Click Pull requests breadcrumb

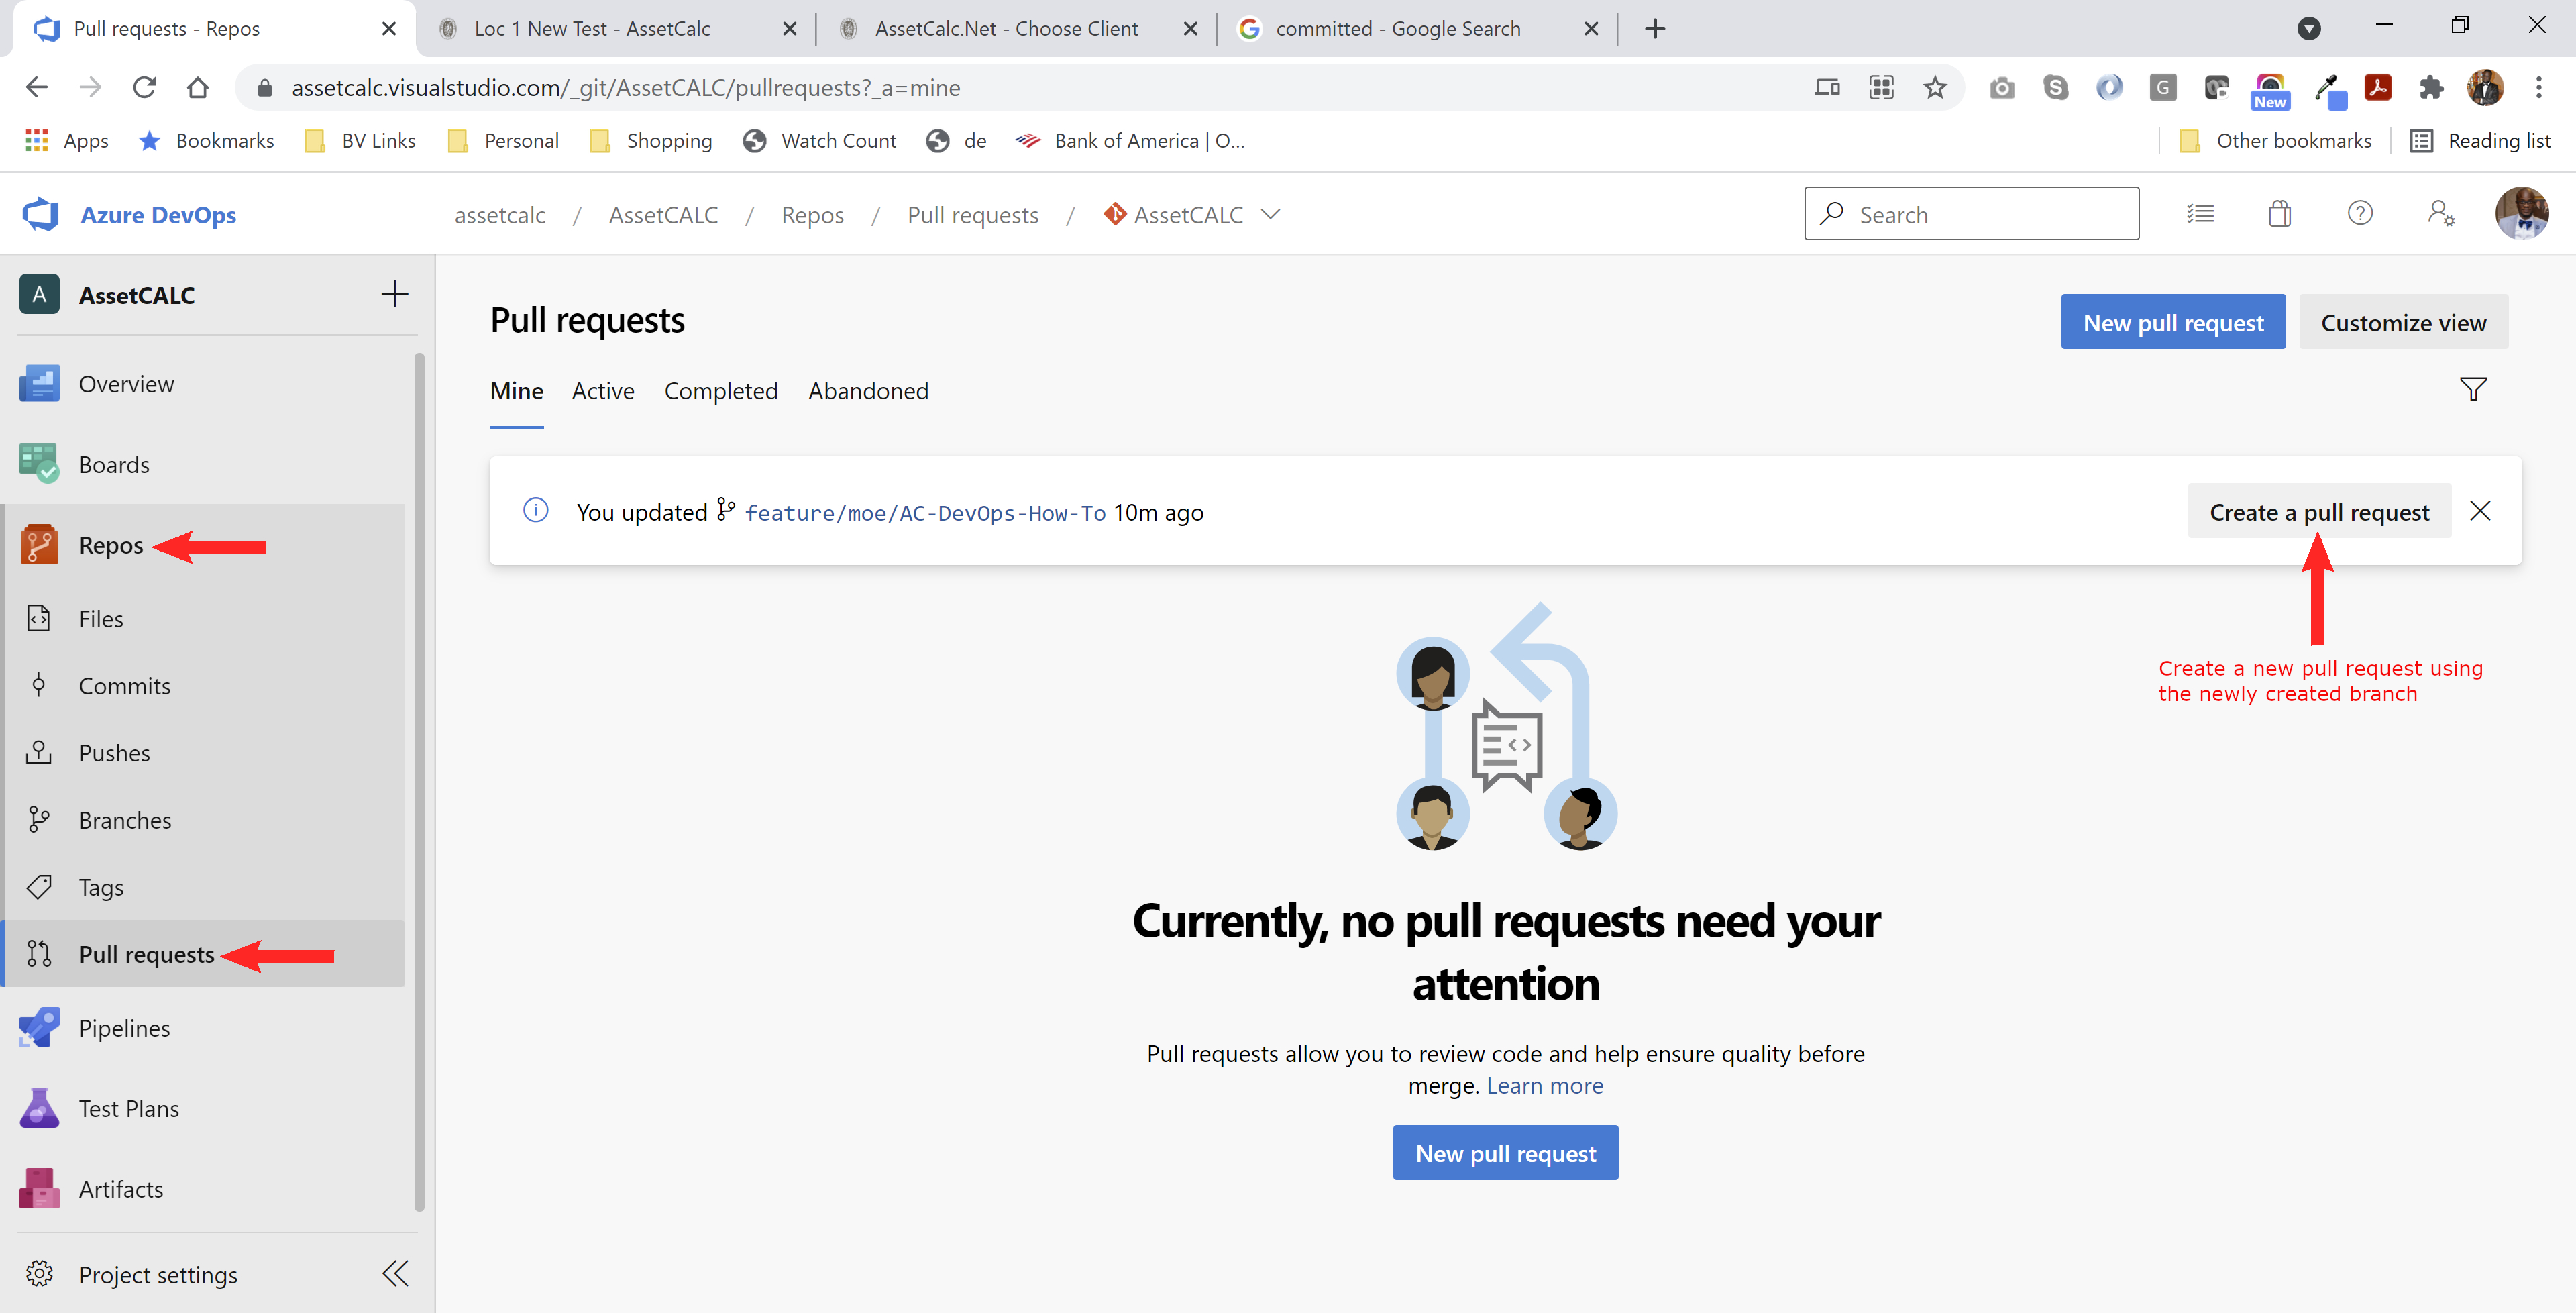[x=972, y=215]
